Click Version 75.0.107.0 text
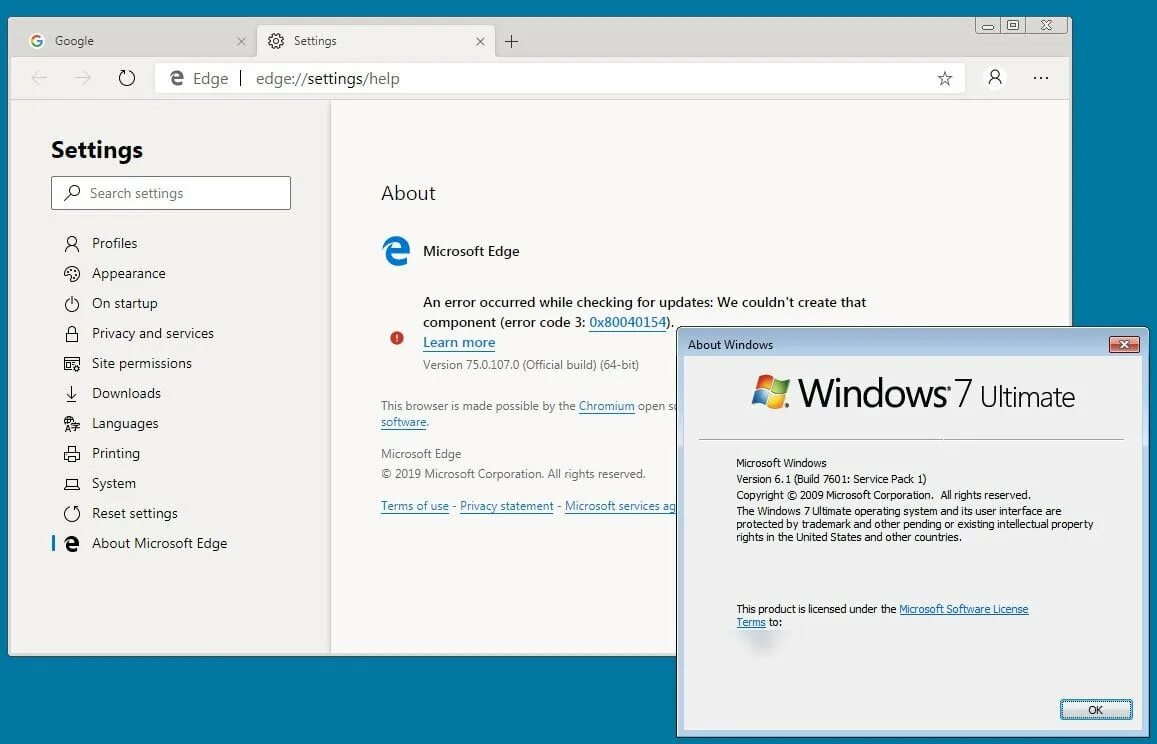This screenshot has width=1157, height=744. 531,365
